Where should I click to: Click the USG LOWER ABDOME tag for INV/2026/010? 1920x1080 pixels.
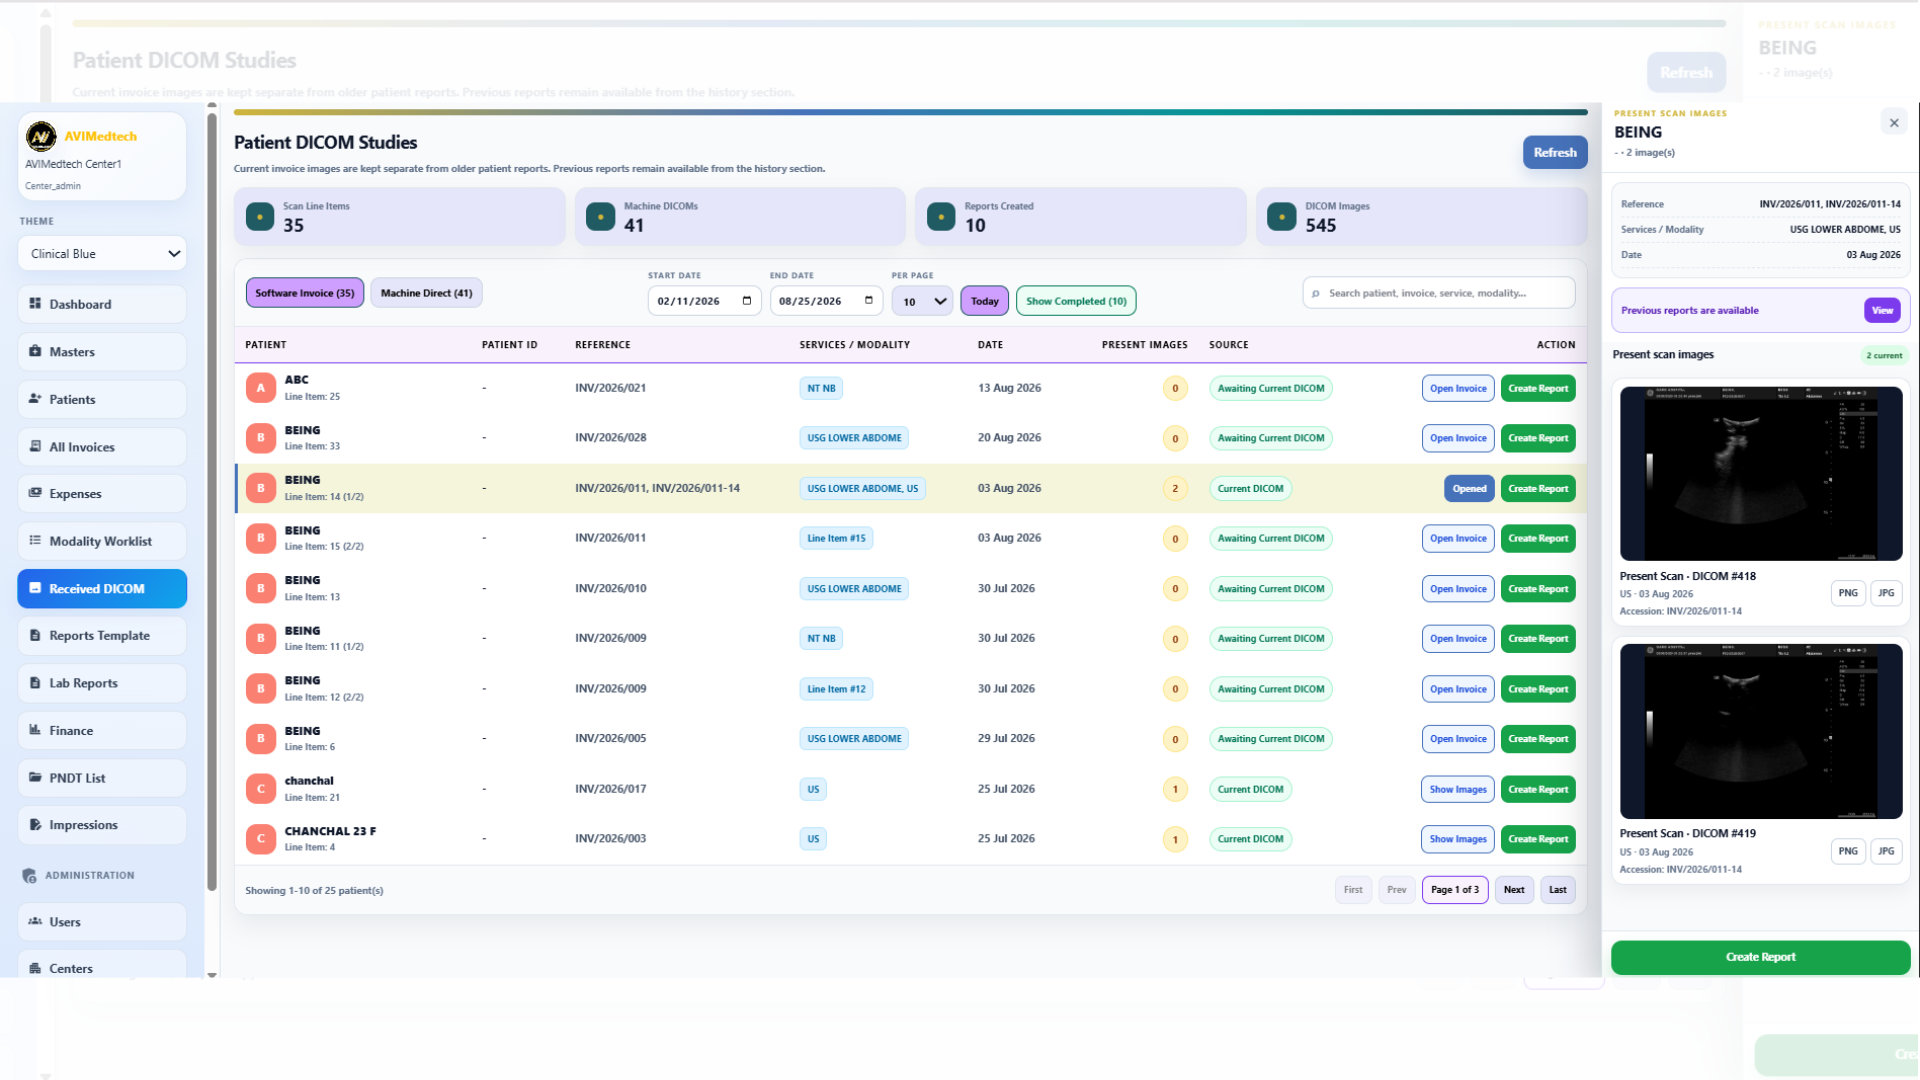pos(854,589)
